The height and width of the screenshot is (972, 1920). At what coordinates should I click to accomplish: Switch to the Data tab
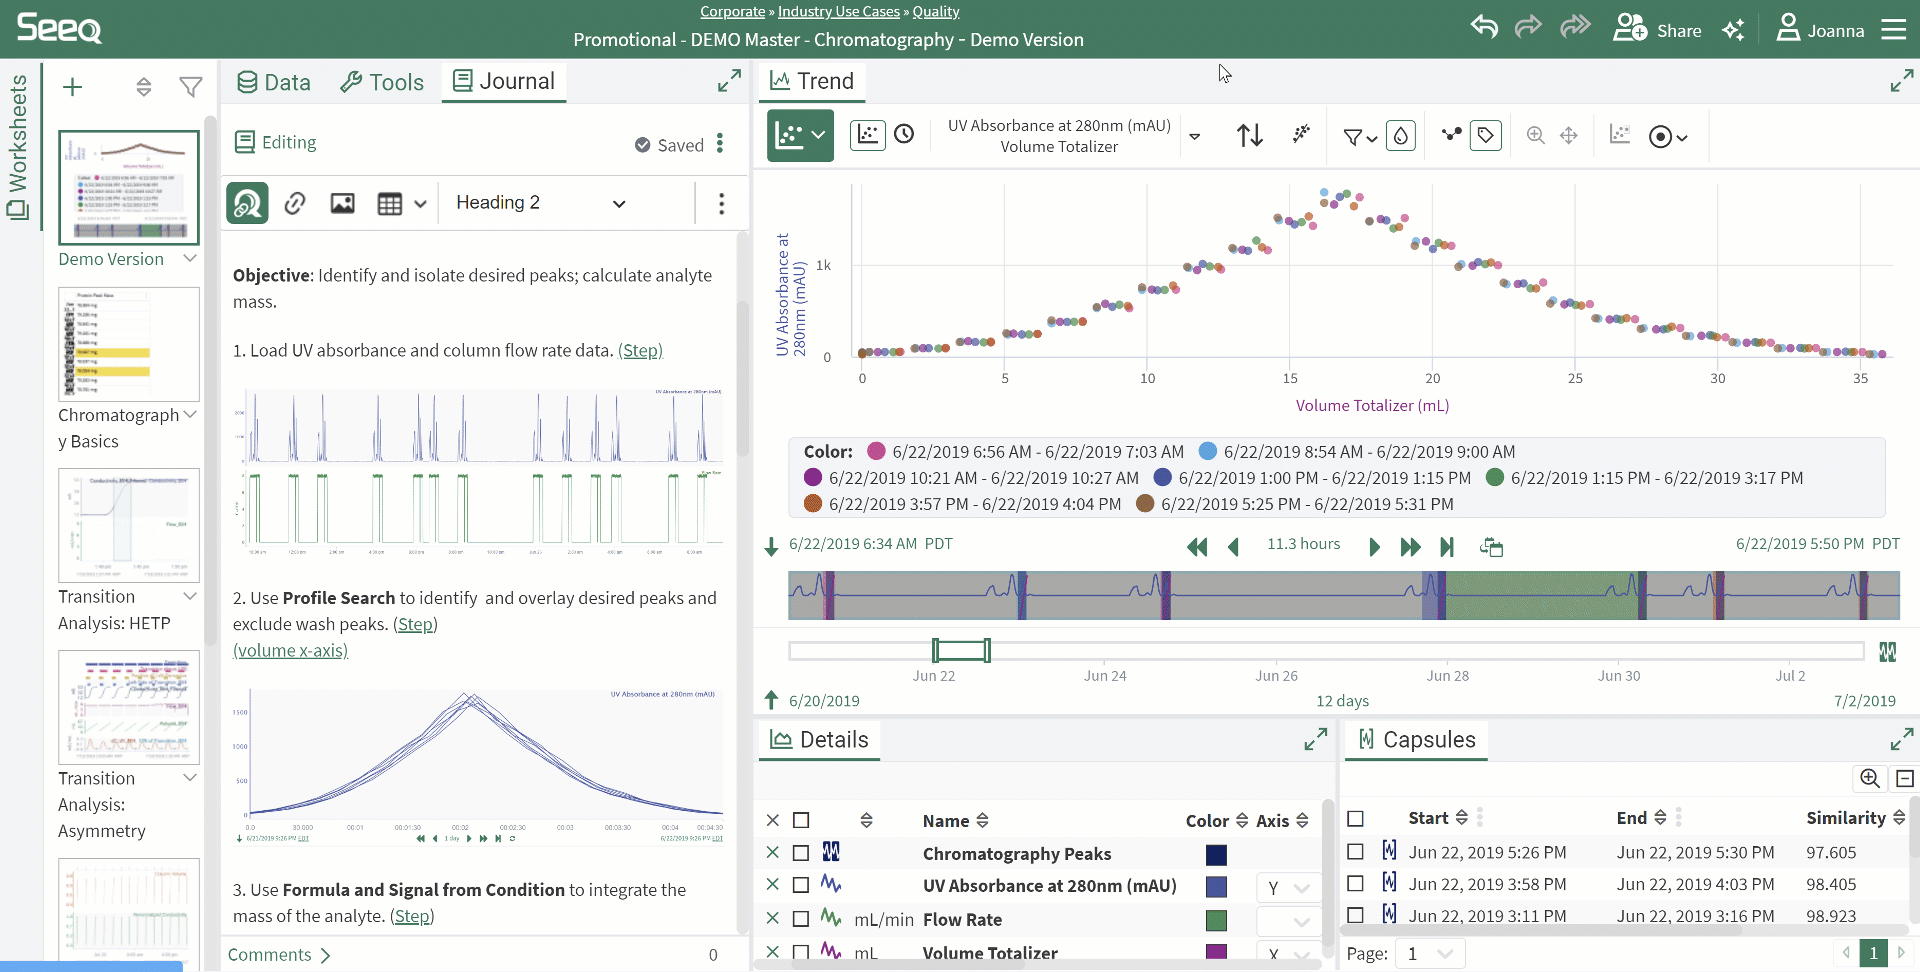click(x=274, y=82)
